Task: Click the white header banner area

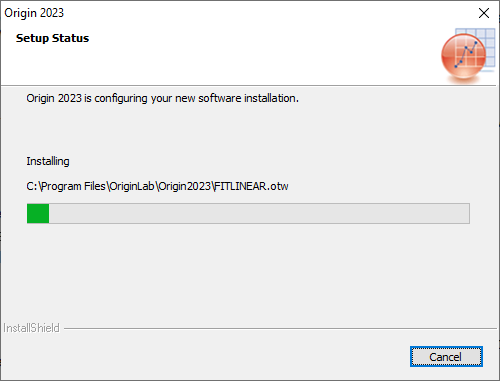Action: (233, 57)
